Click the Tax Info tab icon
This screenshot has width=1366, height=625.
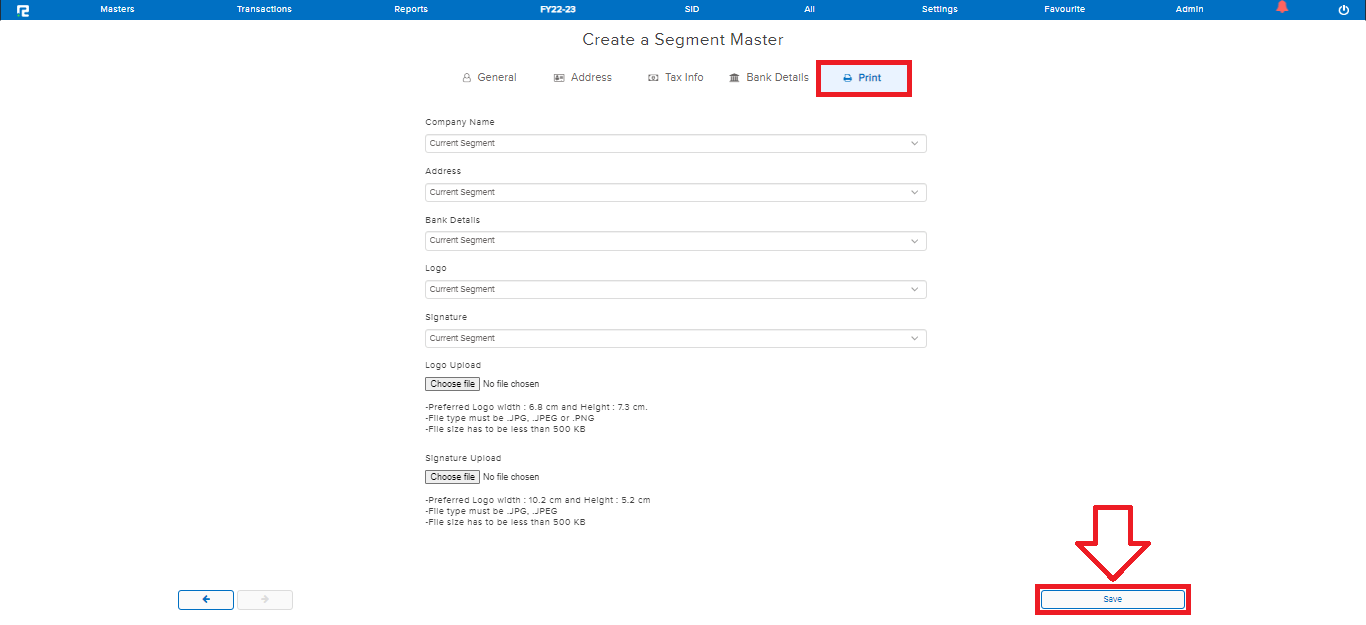[x=653, y=77]
